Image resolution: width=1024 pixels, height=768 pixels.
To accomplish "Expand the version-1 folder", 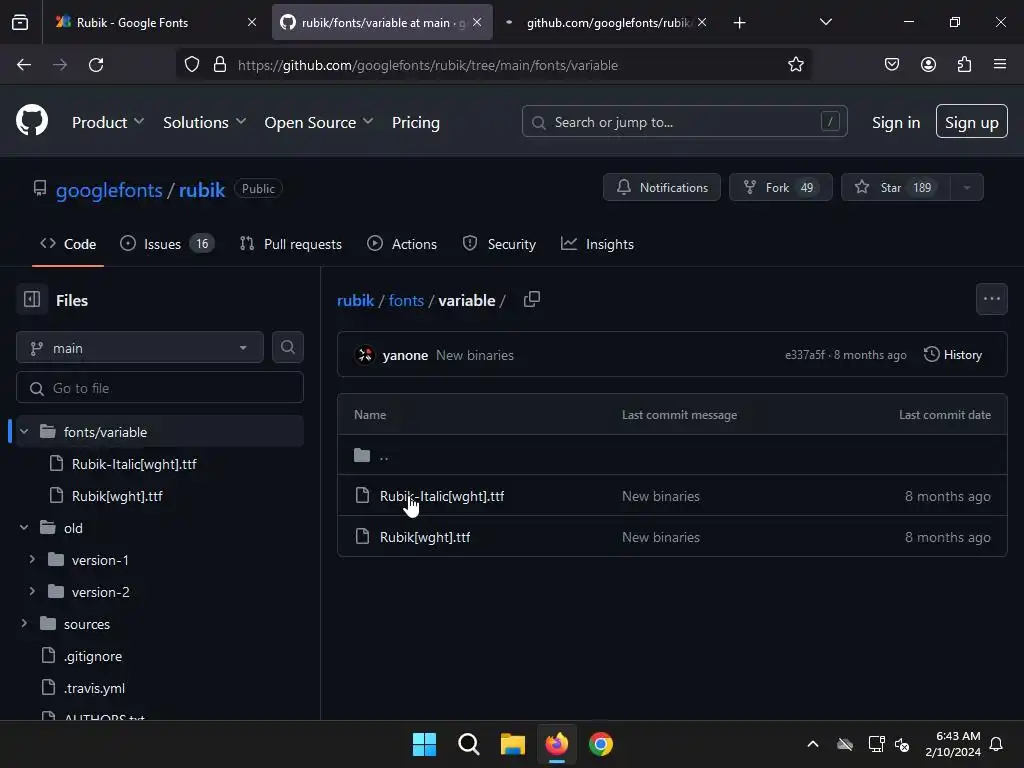I will (32, 560).
